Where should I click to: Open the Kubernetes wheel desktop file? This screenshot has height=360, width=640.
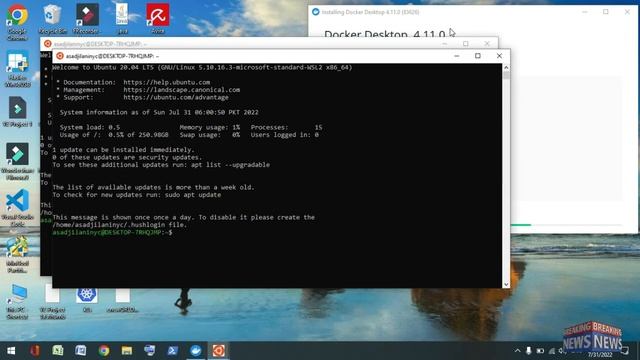[87, 299]
